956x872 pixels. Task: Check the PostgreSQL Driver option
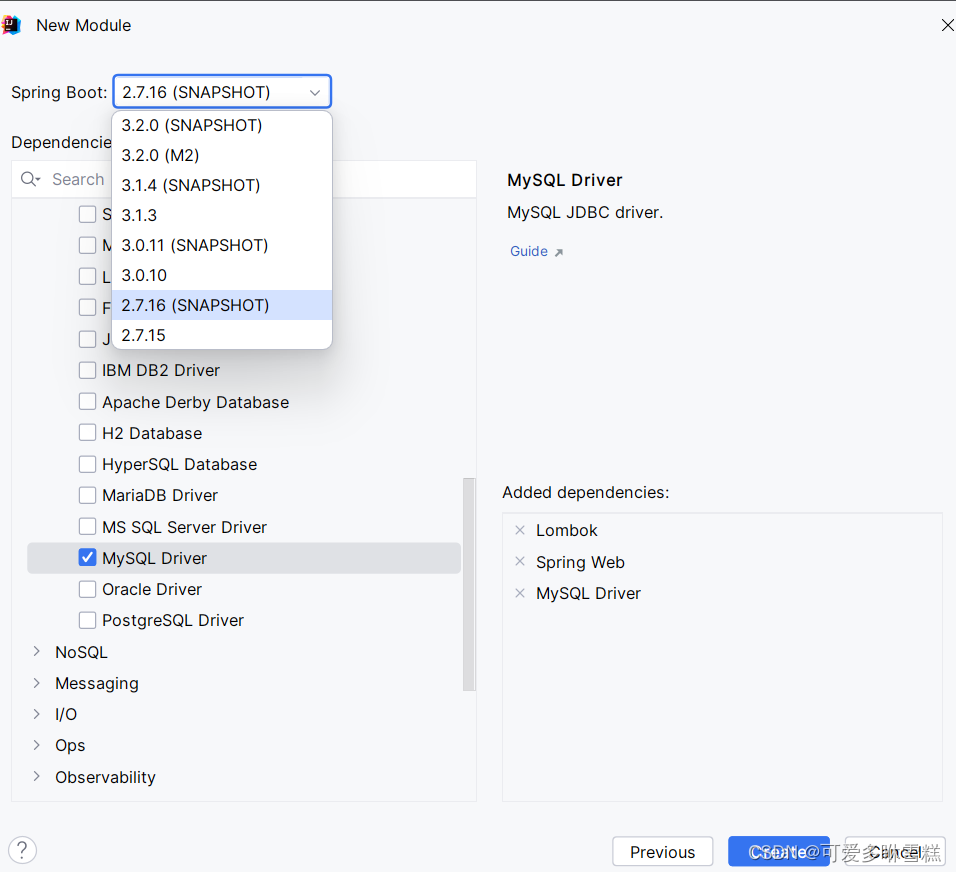tap(87, 620)
